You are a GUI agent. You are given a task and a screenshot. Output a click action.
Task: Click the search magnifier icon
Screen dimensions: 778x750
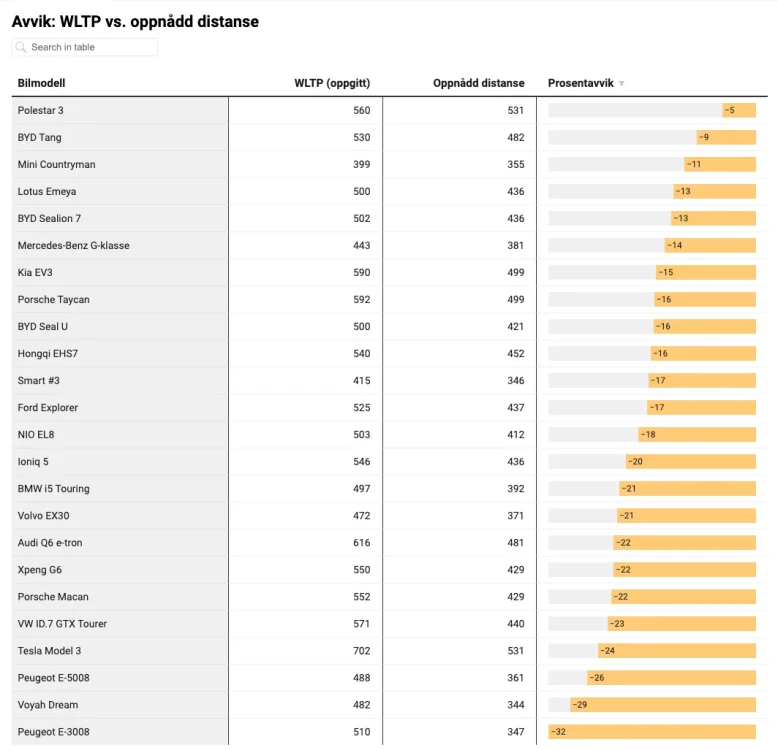point(21,47)
